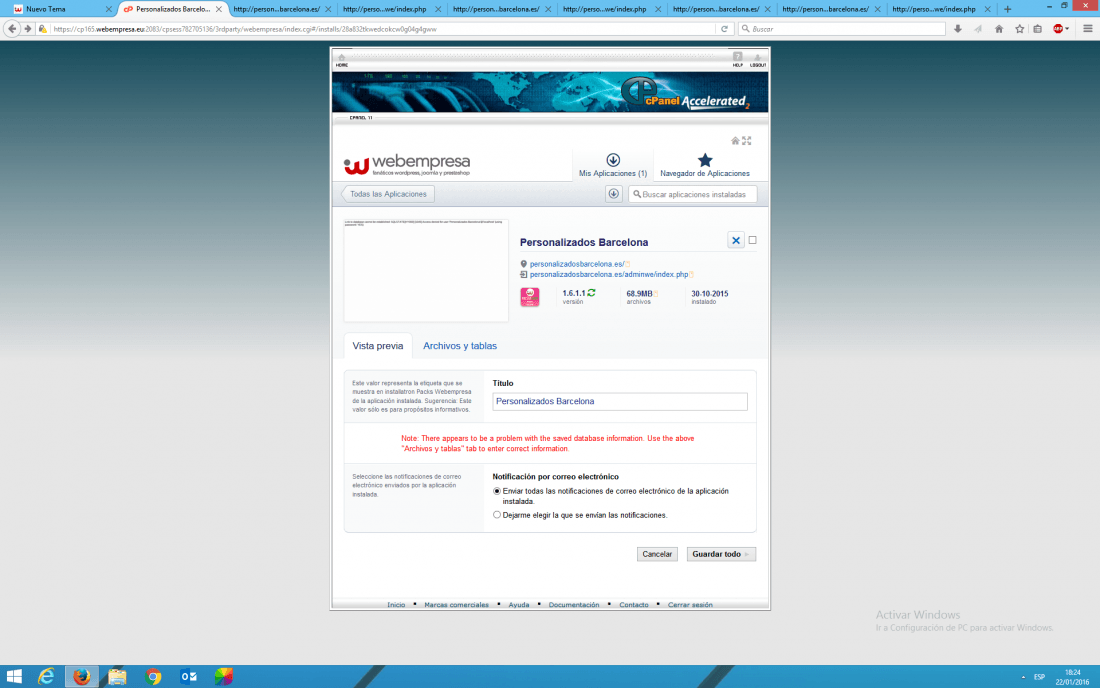Screen dimensions: 1100x688
Task: Open the adminwe/index.php admin link
Action: pyautogui.click(x=609, y=275)
